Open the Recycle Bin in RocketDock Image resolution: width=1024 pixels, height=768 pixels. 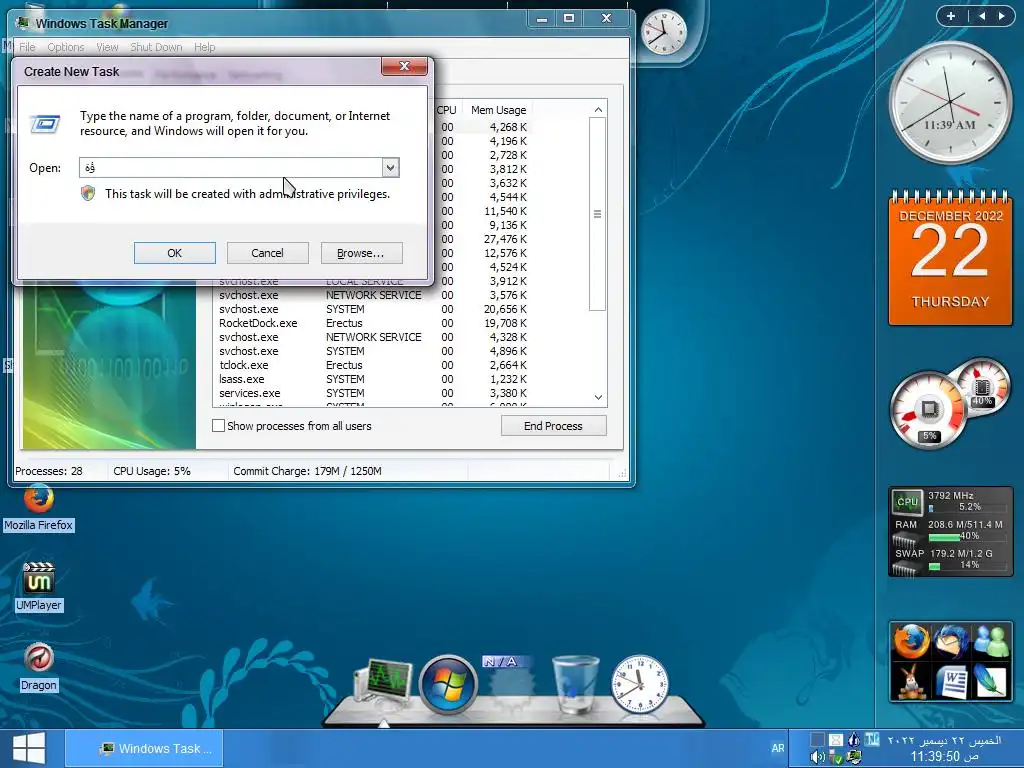pos(575,684)
